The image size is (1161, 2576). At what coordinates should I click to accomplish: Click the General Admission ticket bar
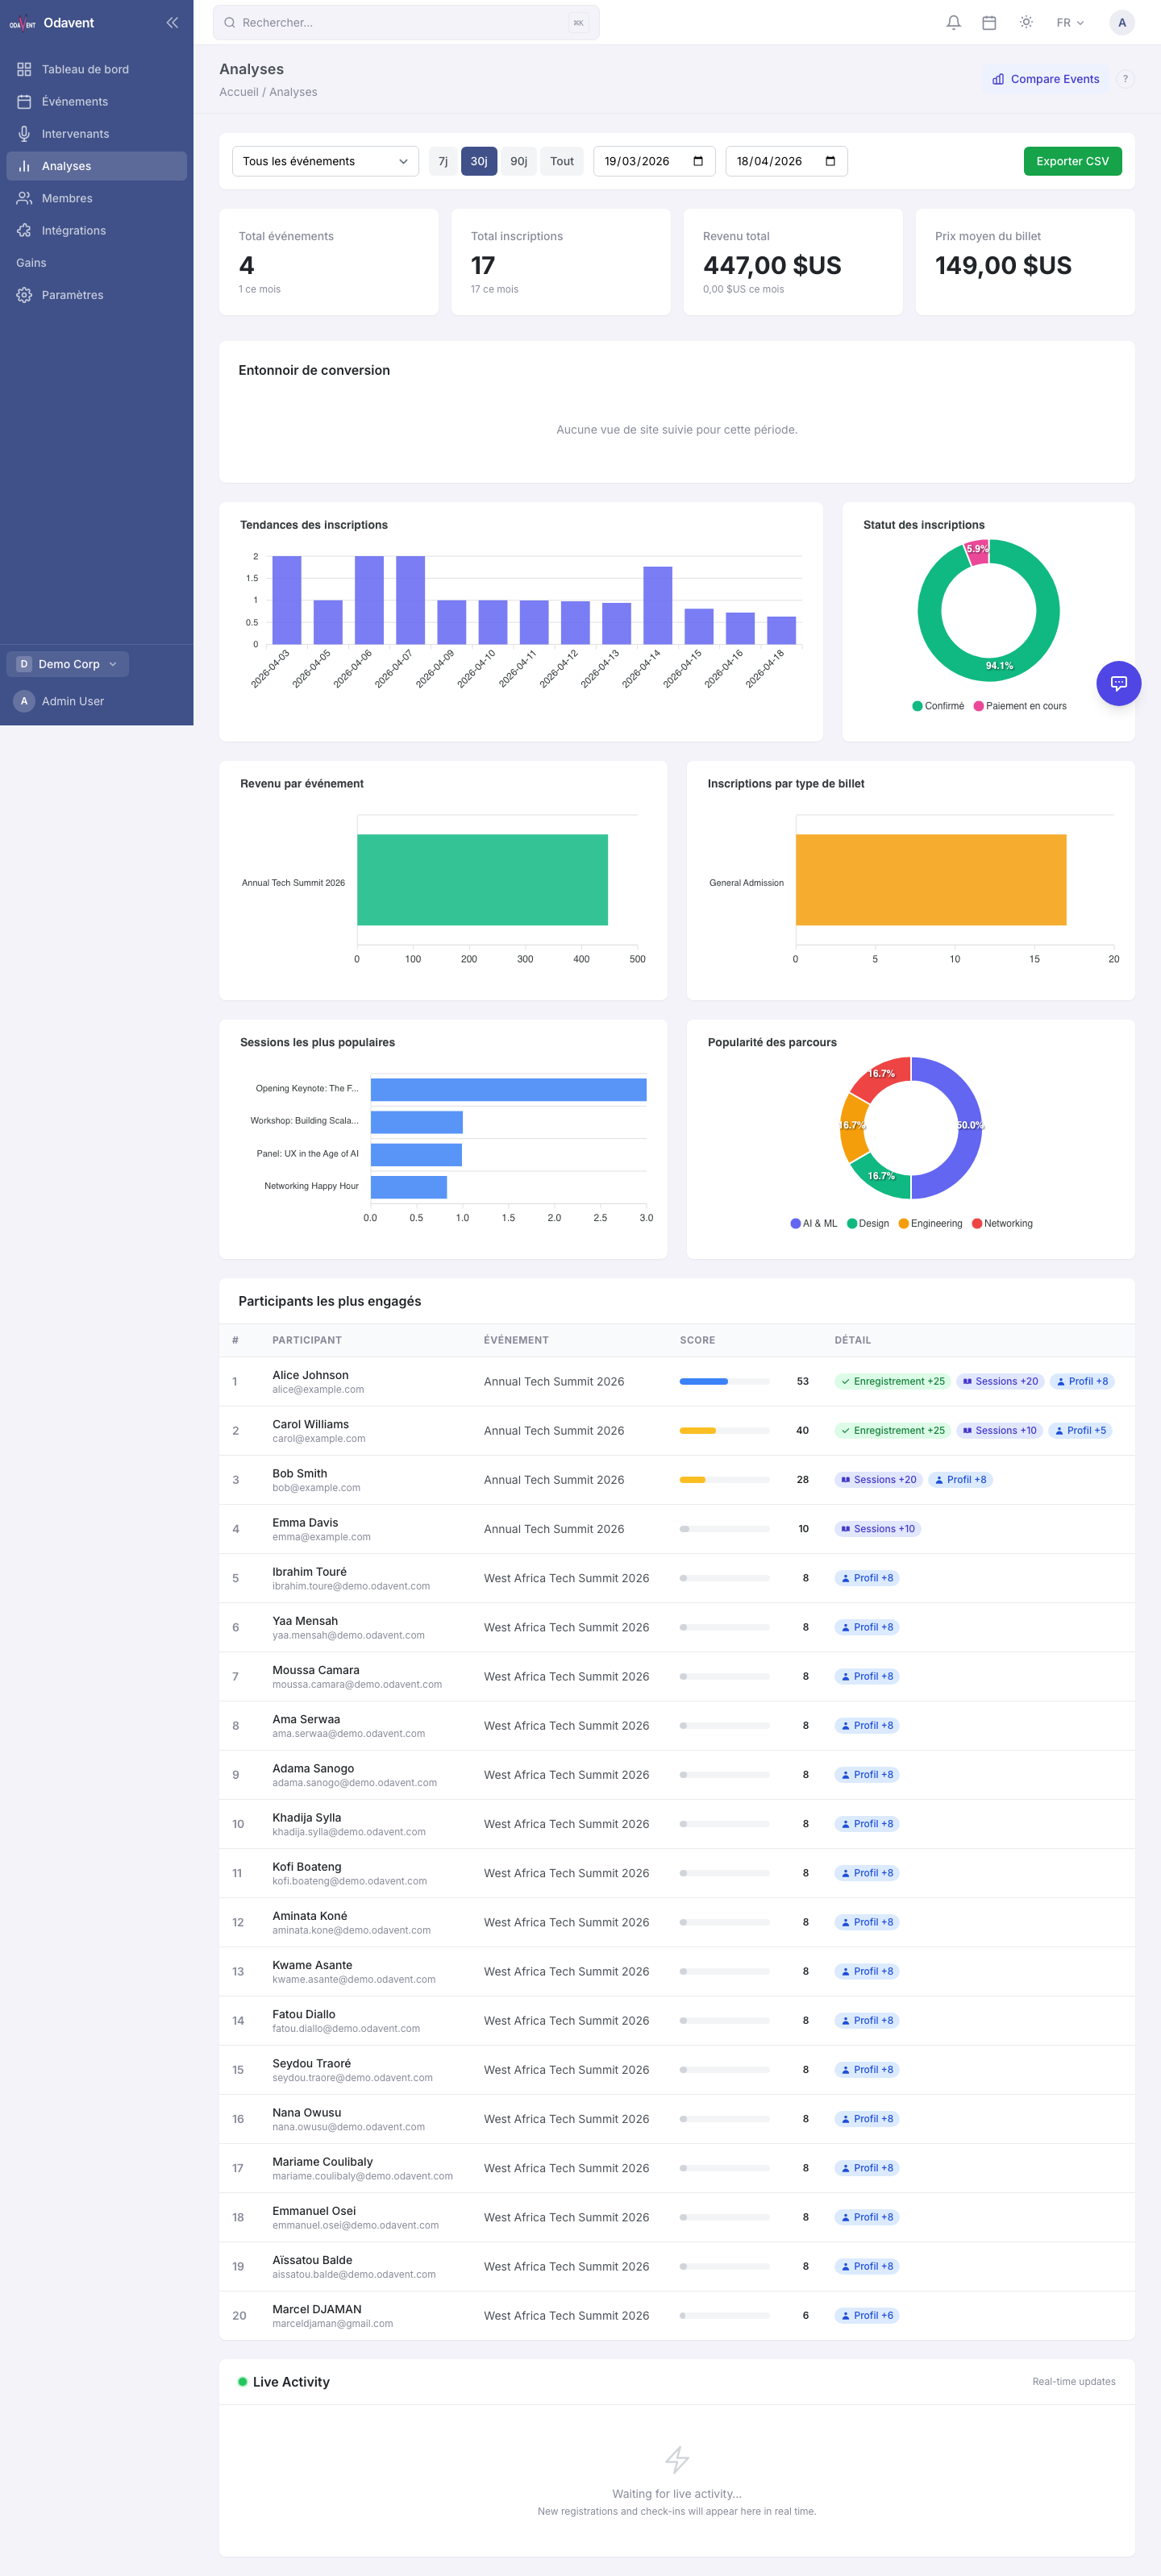pos(931,880)
